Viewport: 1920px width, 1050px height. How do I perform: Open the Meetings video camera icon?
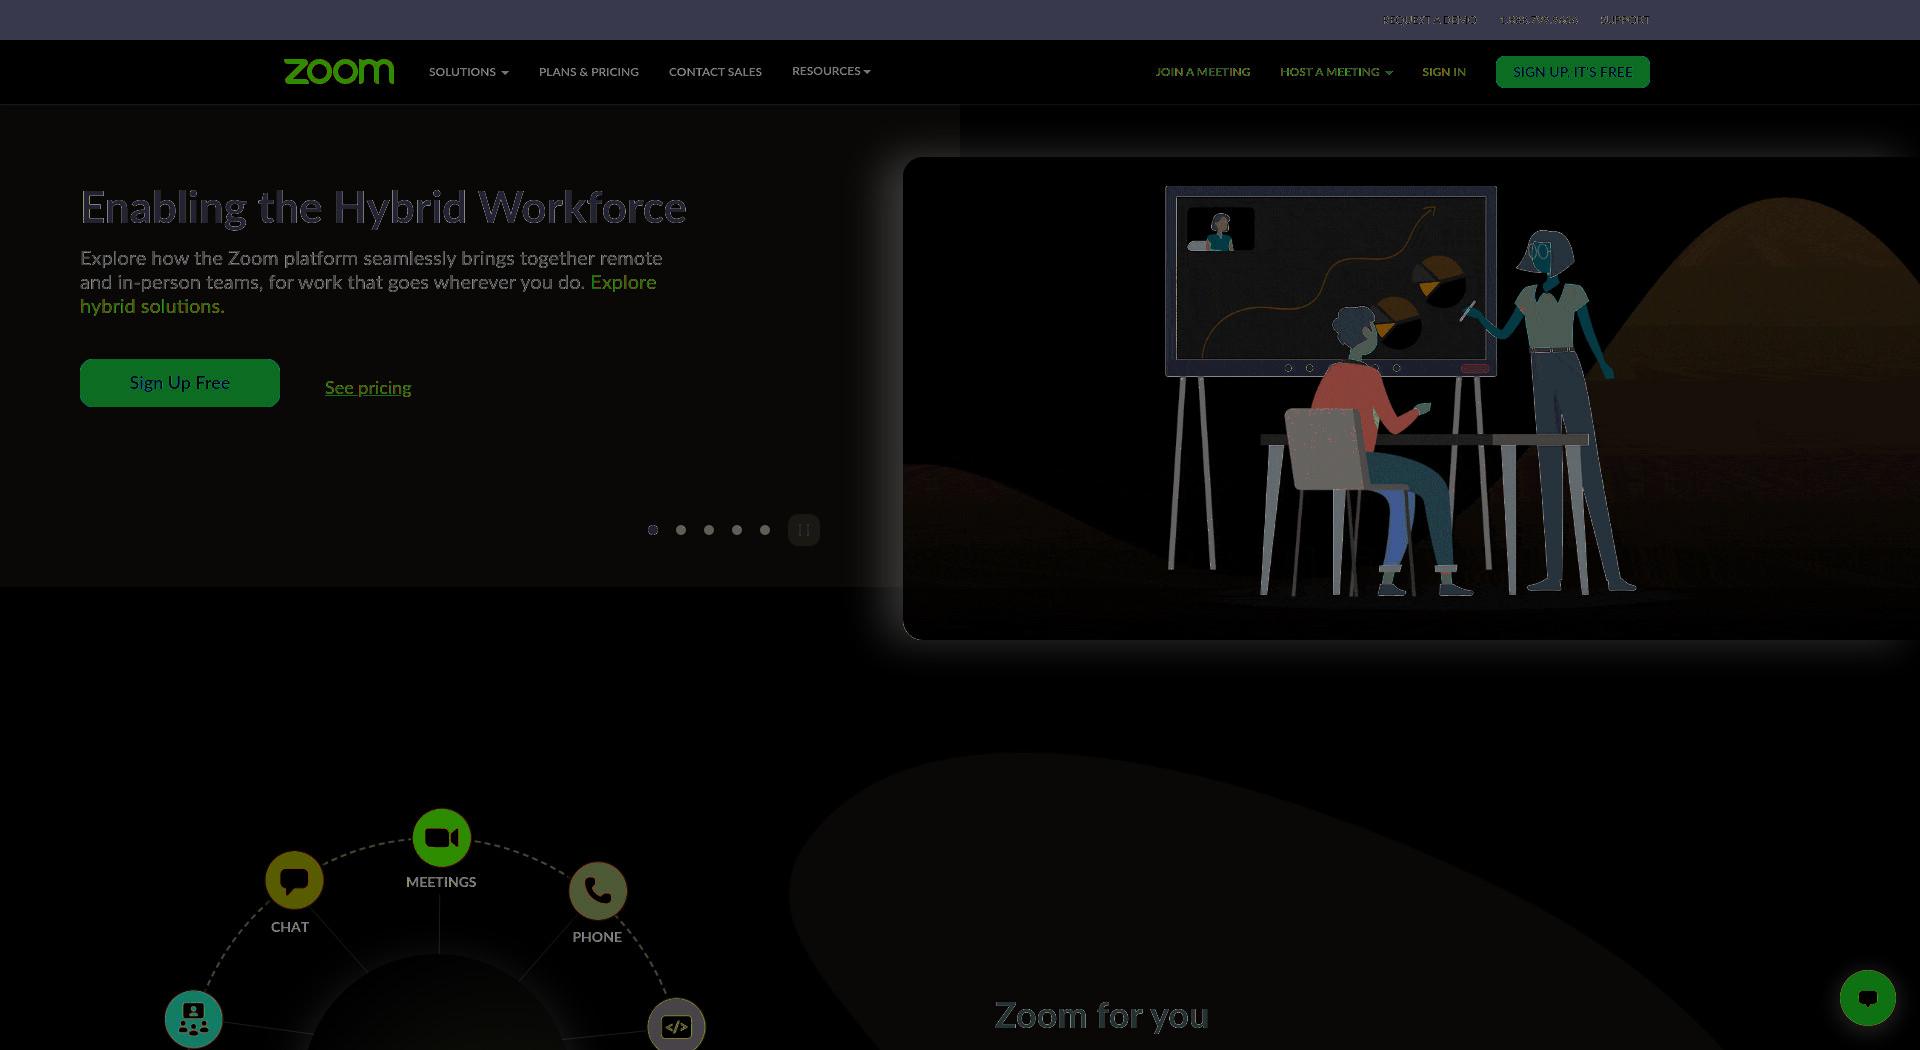(442, 838)
